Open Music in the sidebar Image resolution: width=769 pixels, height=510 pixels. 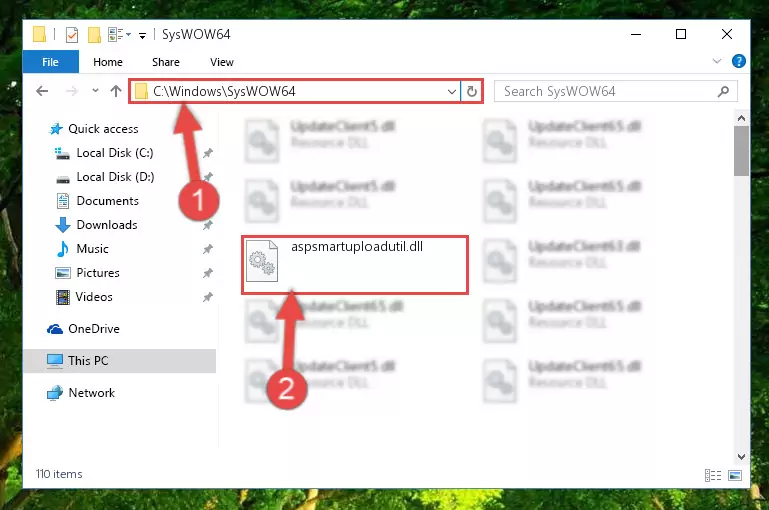click(x=92, y=249)
